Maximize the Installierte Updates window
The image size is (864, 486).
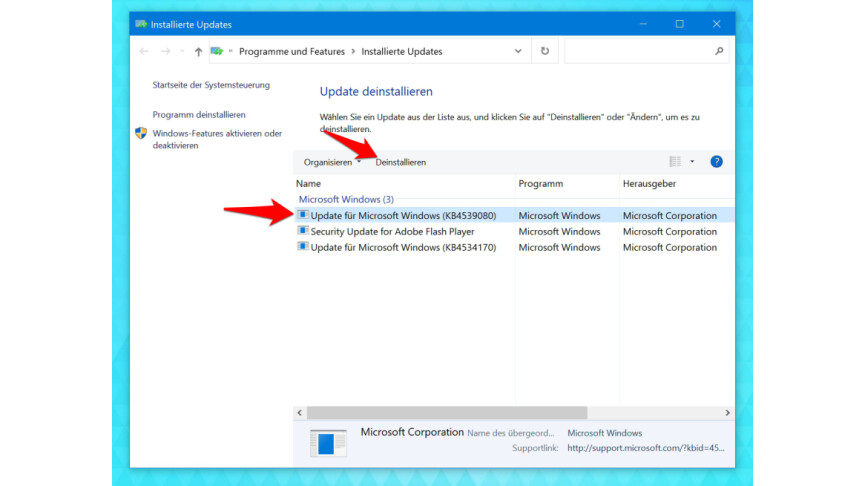click(x=679, y=24)
